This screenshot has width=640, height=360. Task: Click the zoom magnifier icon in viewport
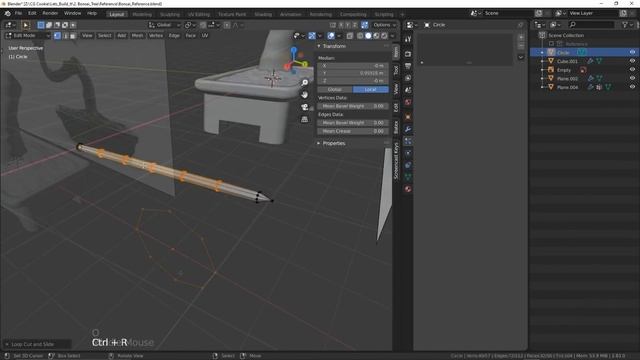click(304, 83)
